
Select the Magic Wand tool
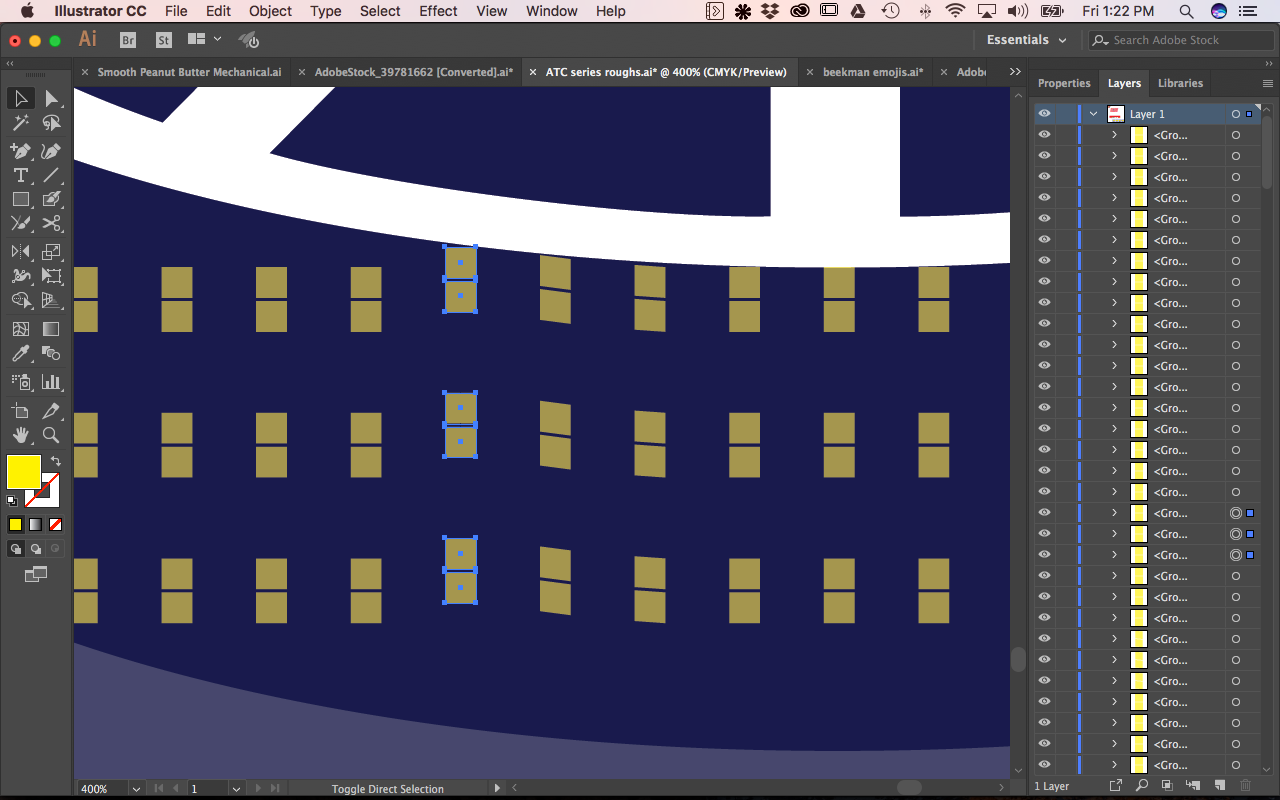20,123
